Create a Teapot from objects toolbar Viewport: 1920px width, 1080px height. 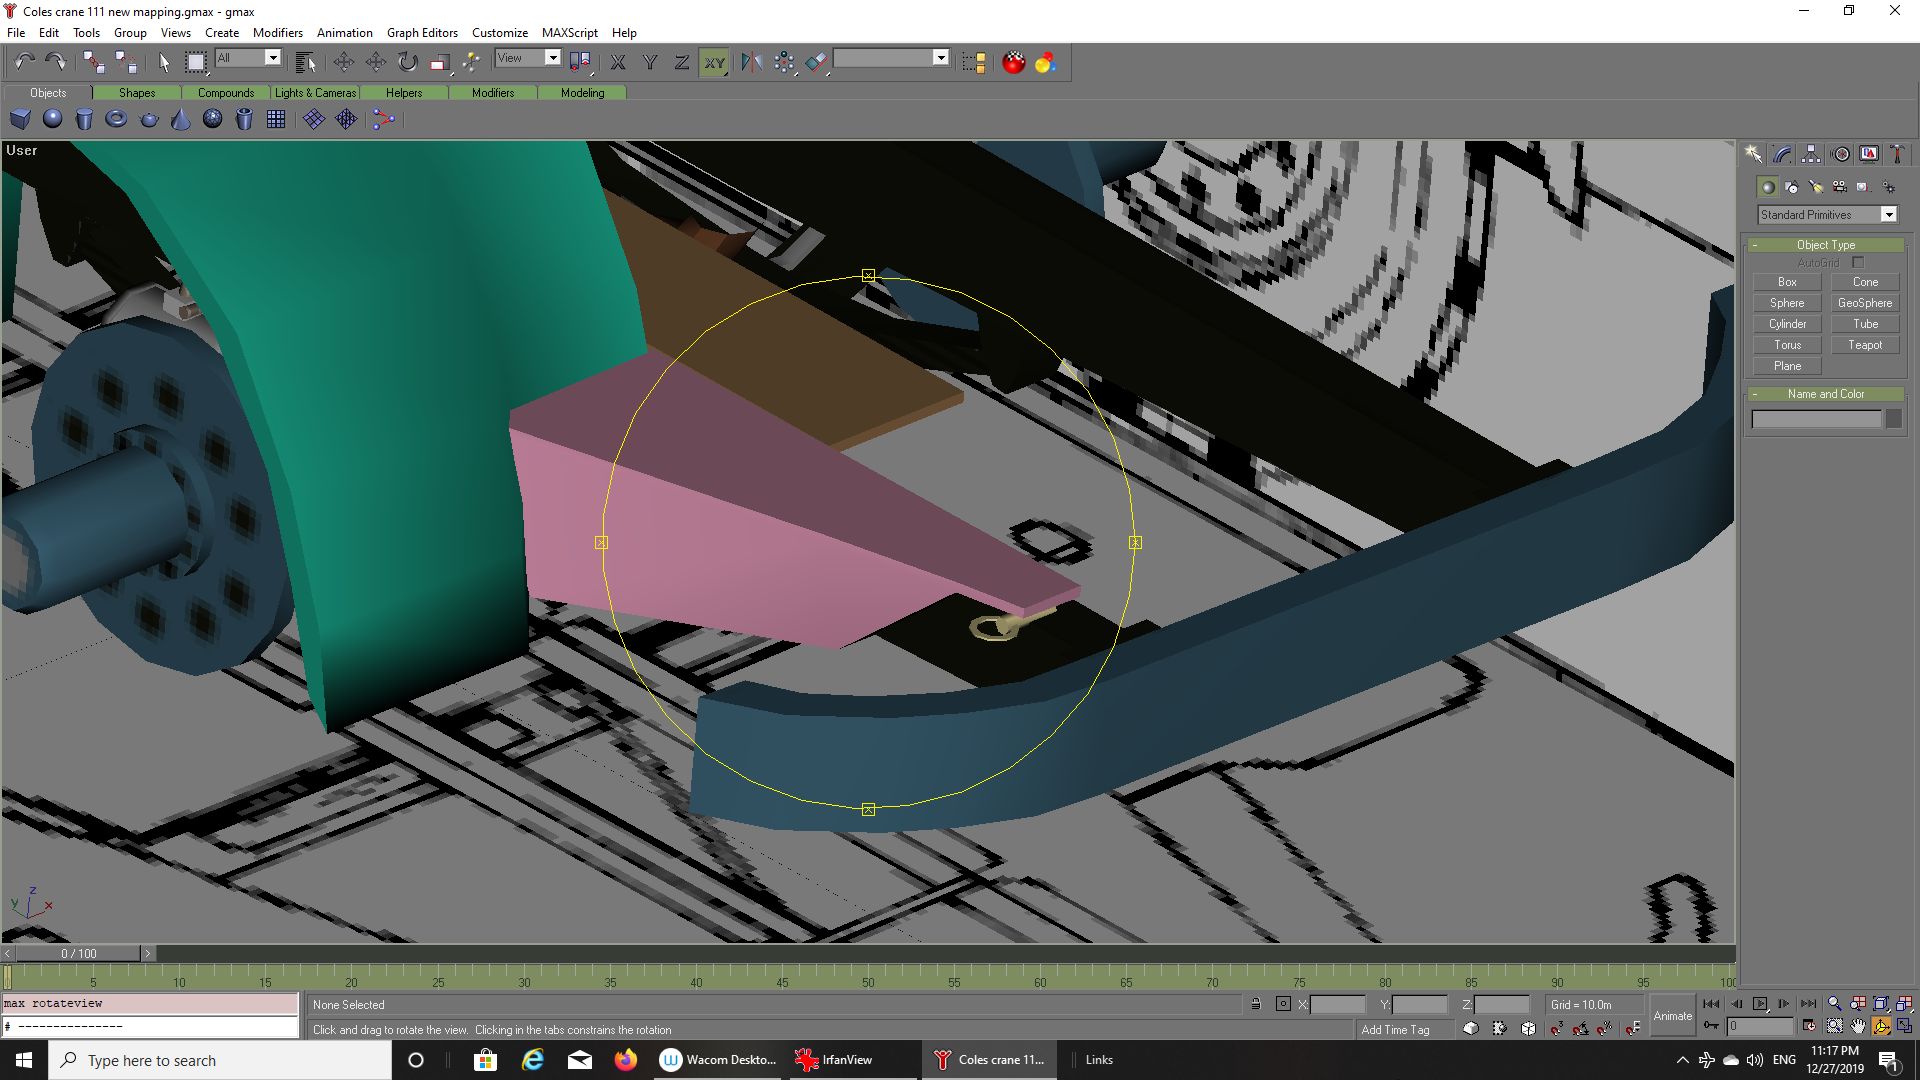point(149,119)
